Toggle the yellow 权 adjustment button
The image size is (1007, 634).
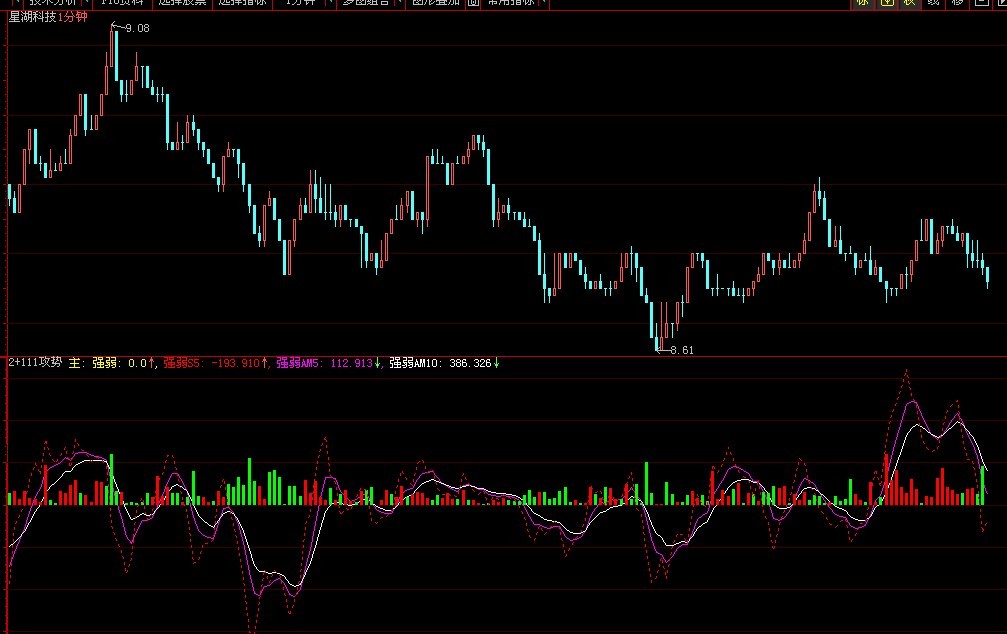(x=909, y=3)
